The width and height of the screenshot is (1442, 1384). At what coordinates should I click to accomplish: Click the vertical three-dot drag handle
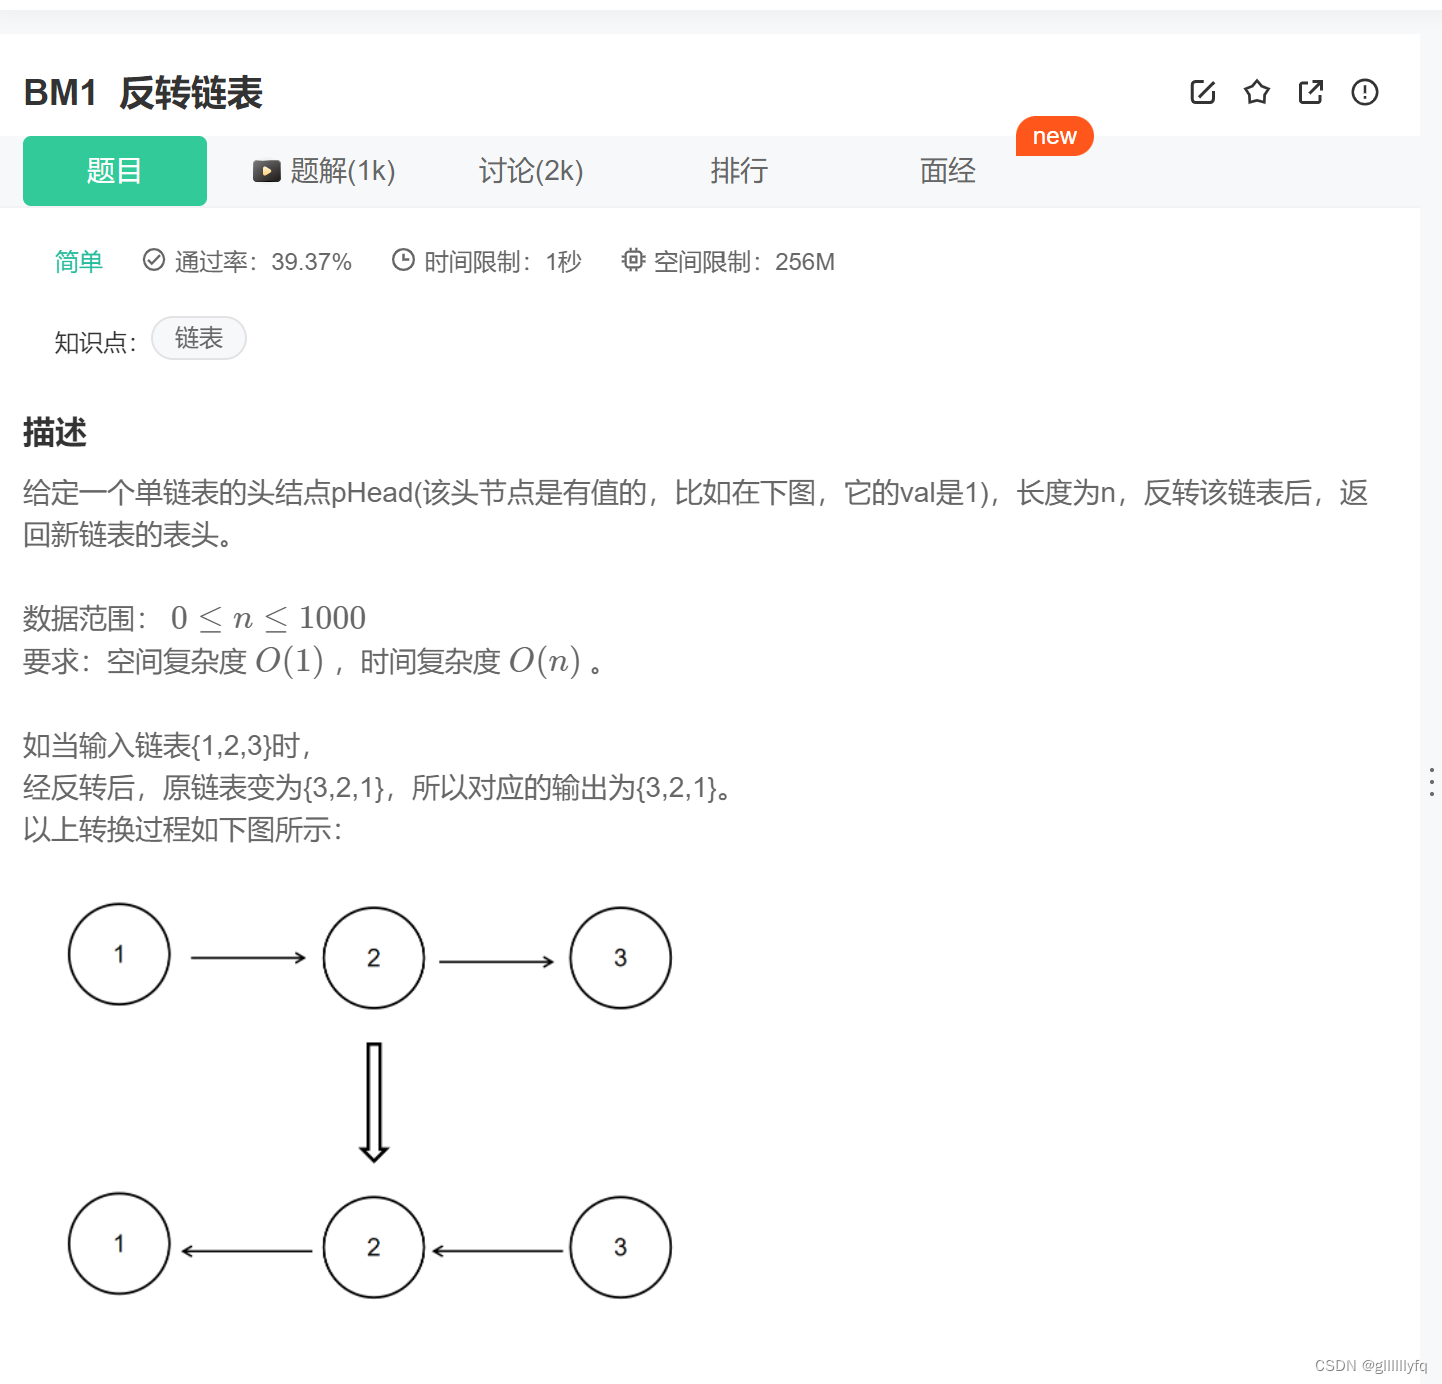(x=1432, y=782)
